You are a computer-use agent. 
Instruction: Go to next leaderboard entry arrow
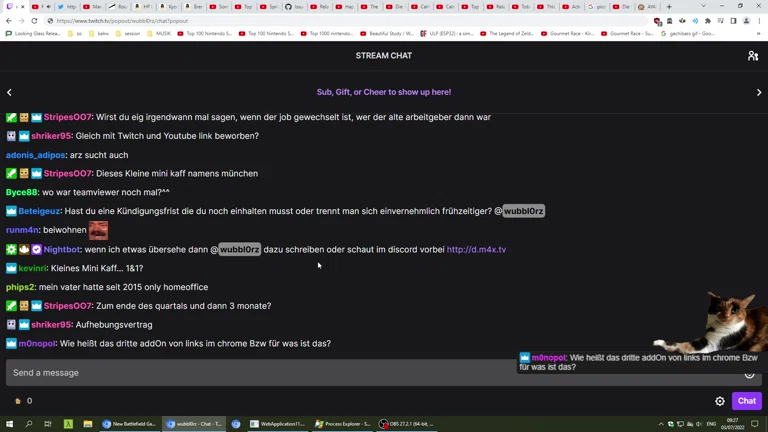(x=759, y=92)
